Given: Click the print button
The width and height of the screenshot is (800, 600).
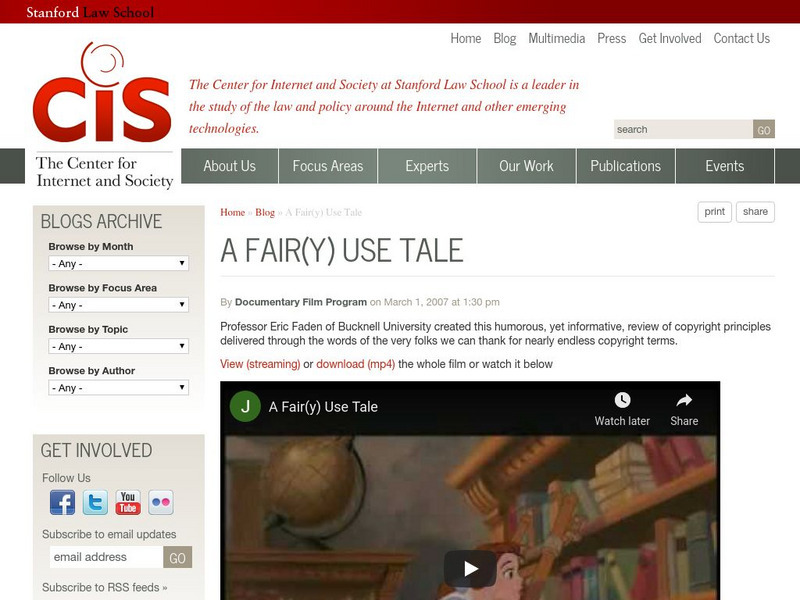Looking at the screenshot, I should pyautogui.click(x=714, y=212).
